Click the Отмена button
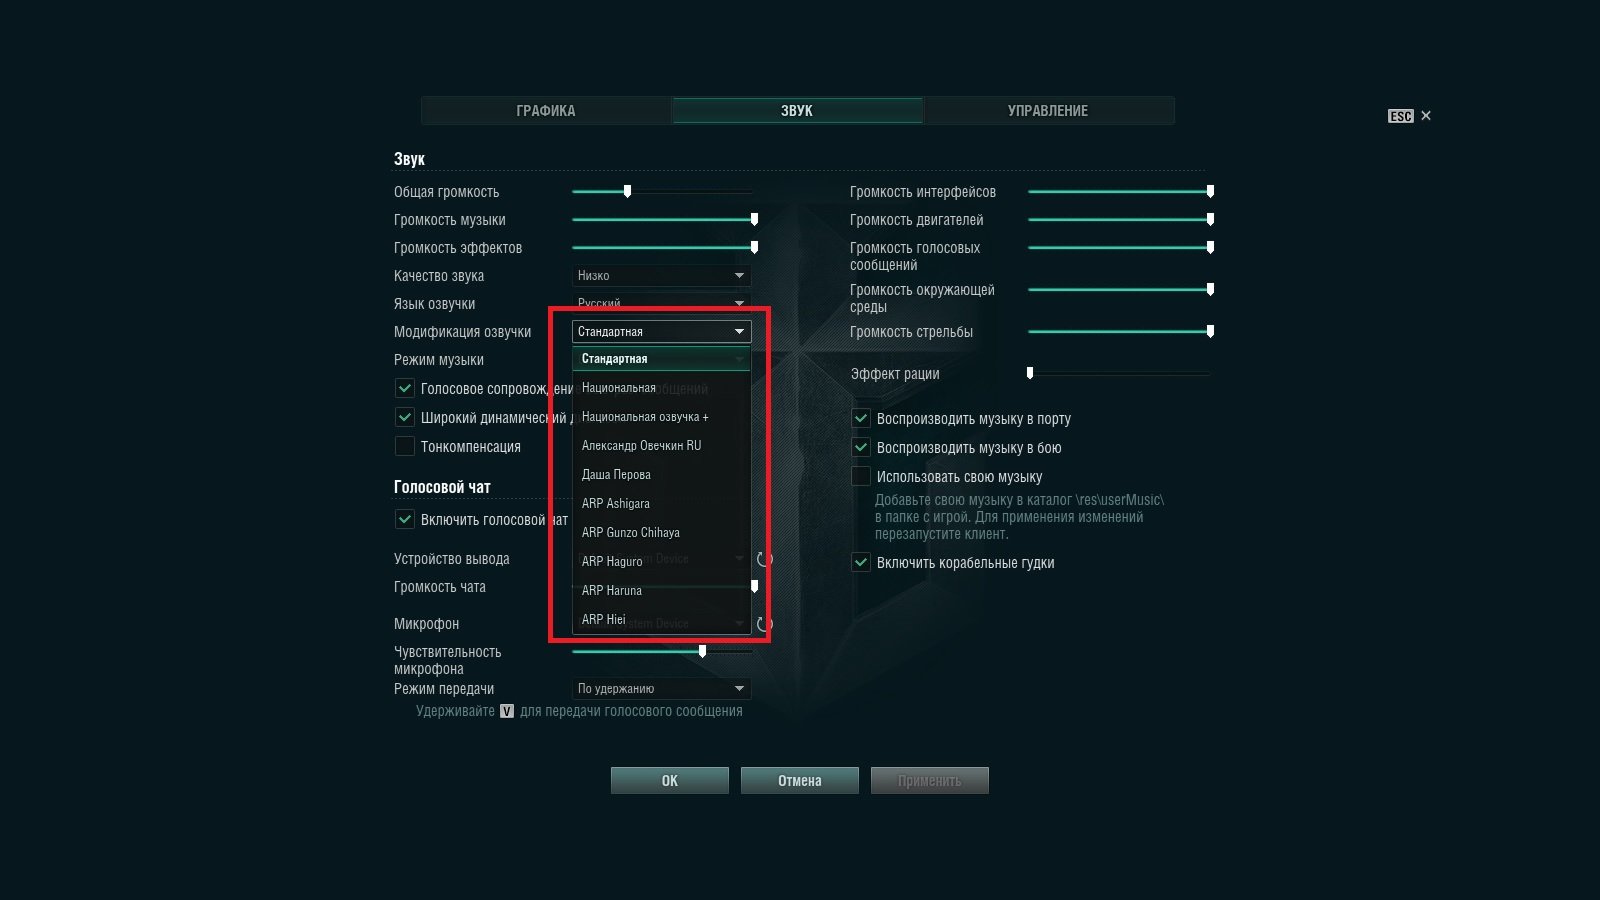The height and width of the screenshot is (900, 1600). pyautogui.click(x=800, y=781)
